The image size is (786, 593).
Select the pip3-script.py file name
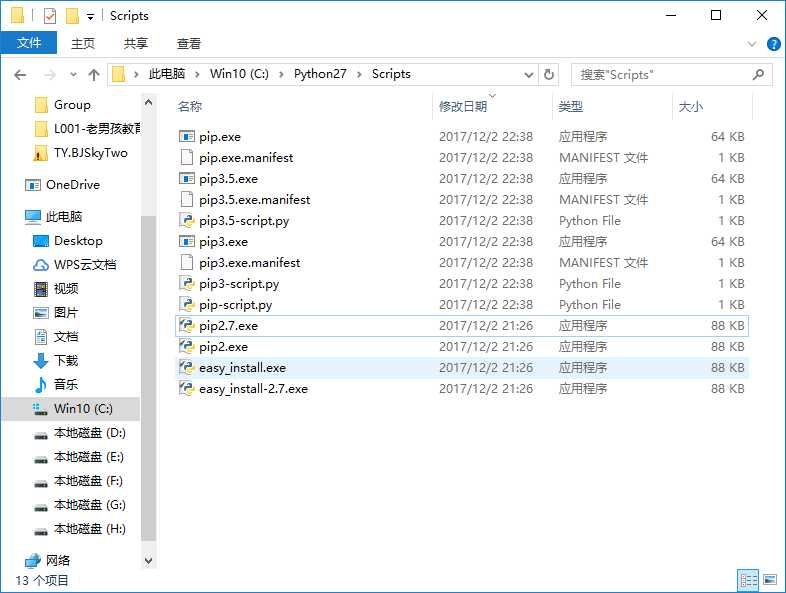coord(239,284)
